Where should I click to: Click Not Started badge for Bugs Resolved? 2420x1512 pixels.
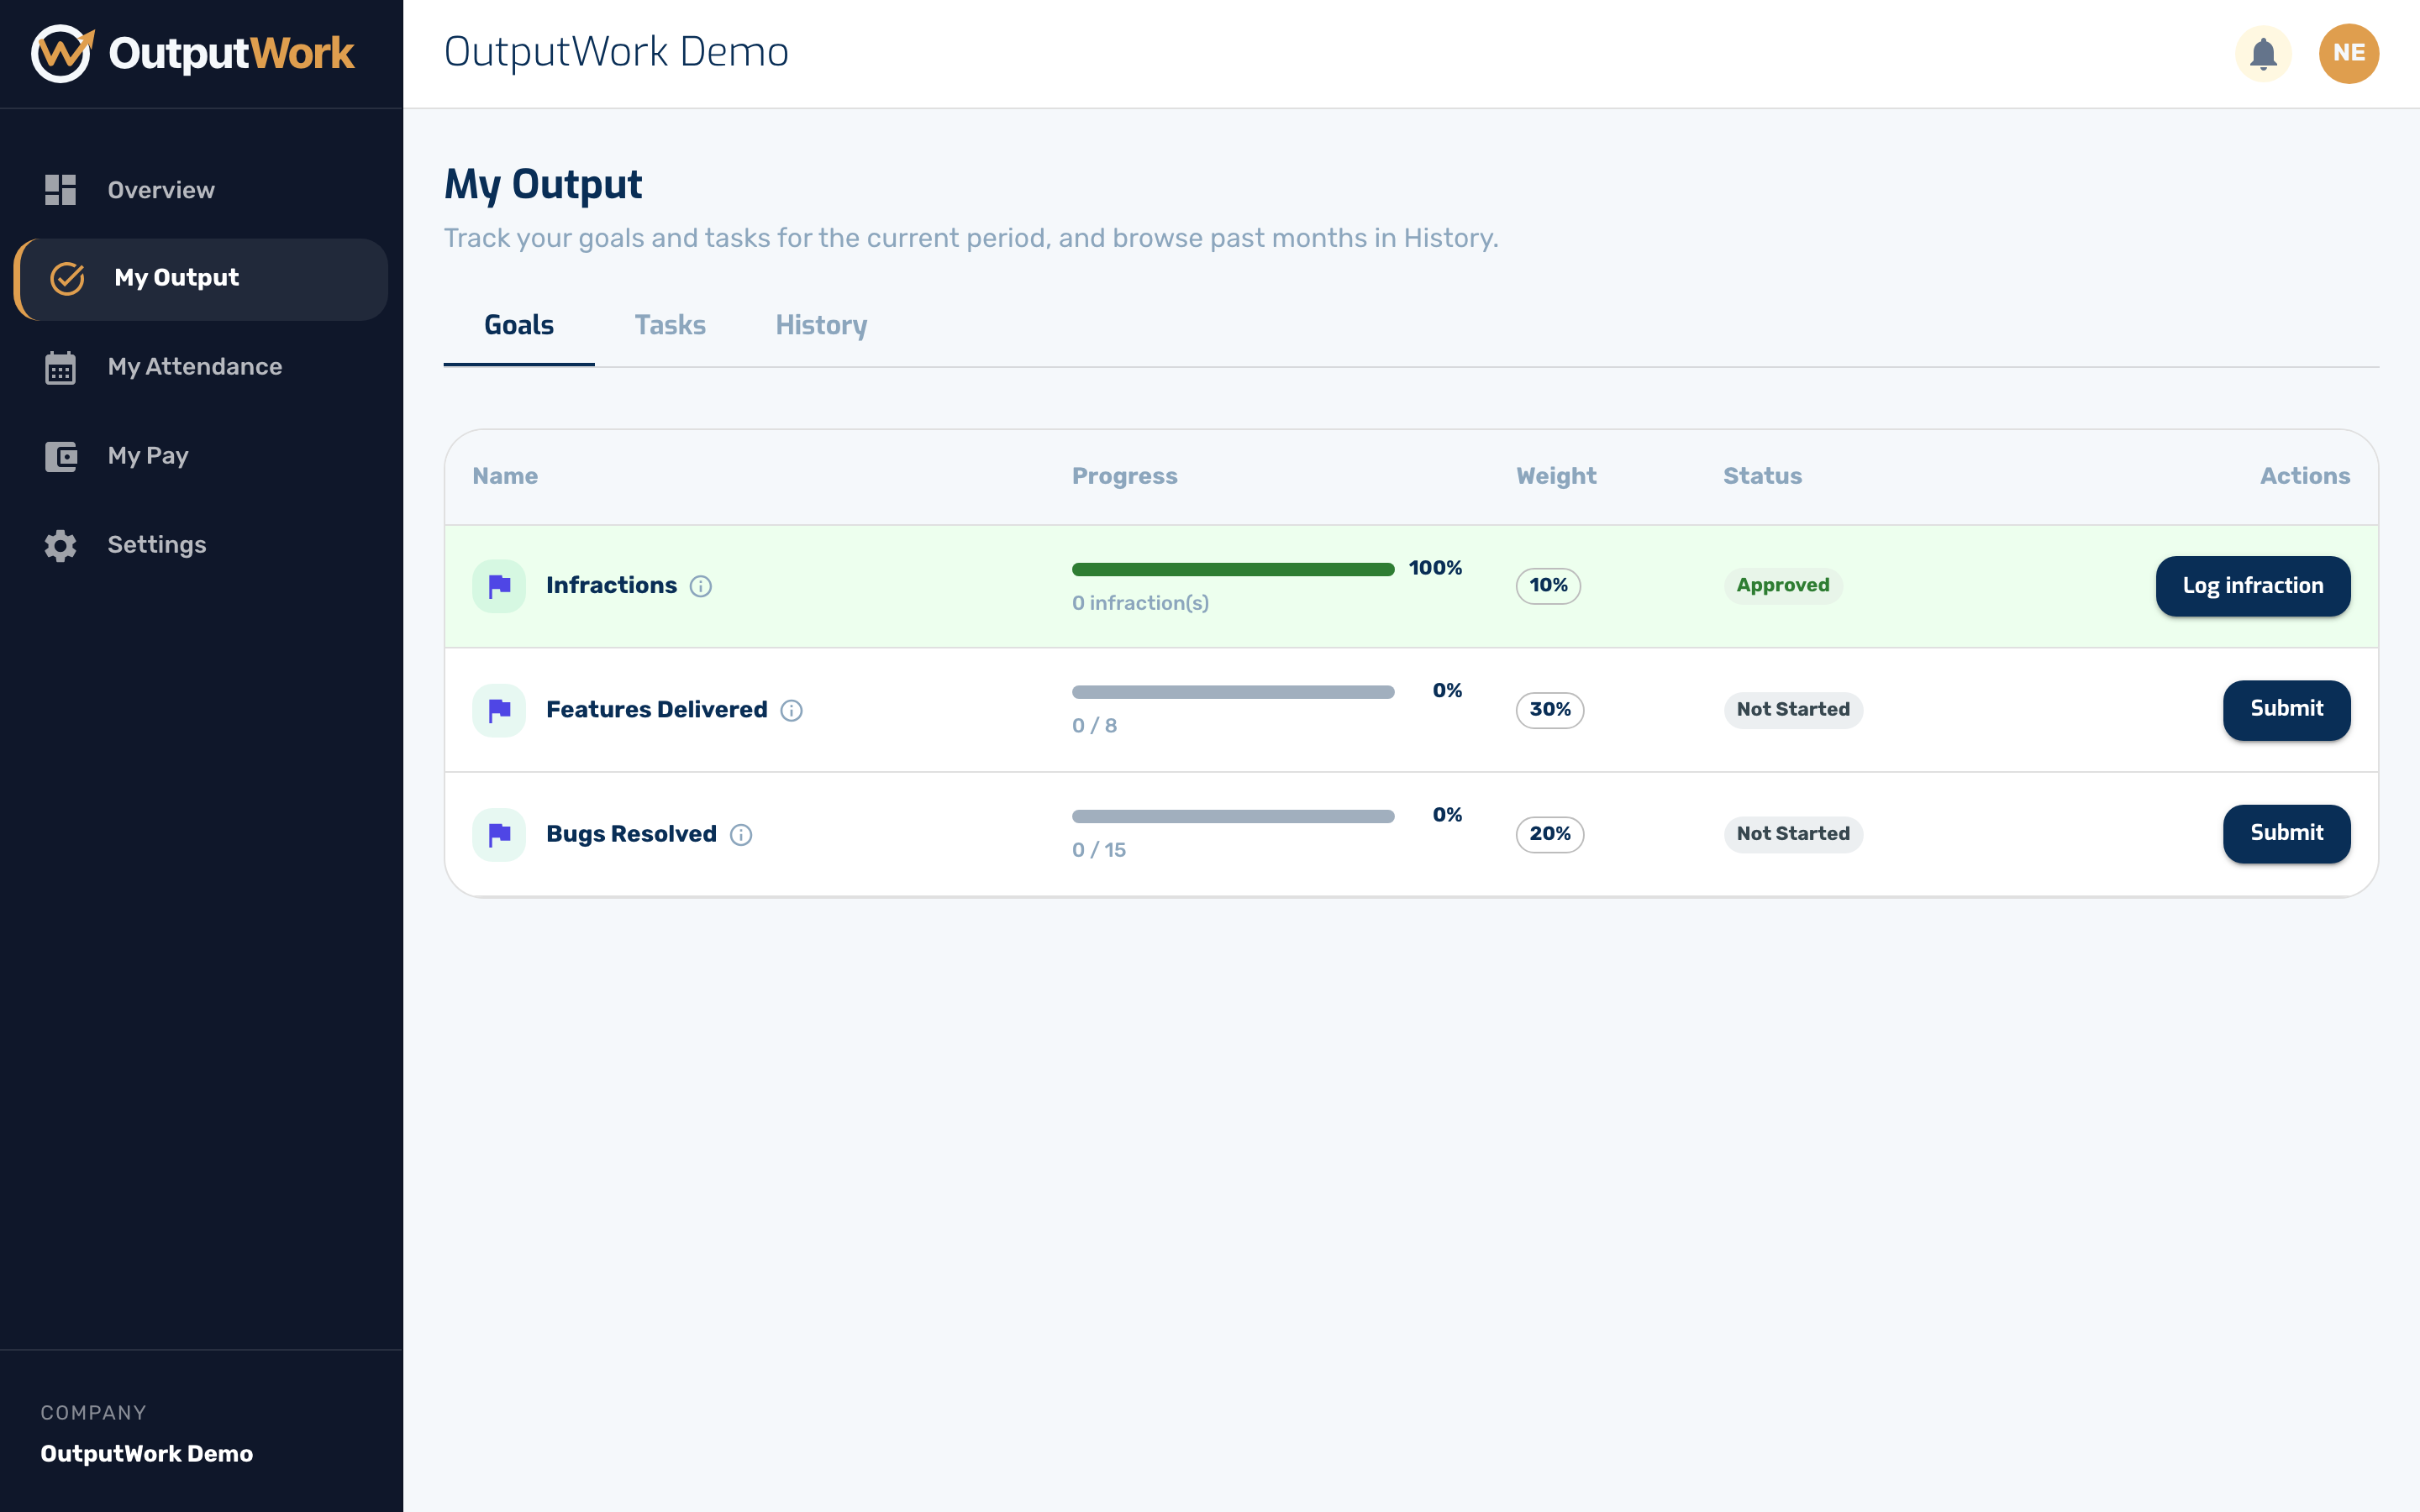[x=1793, y=834]
